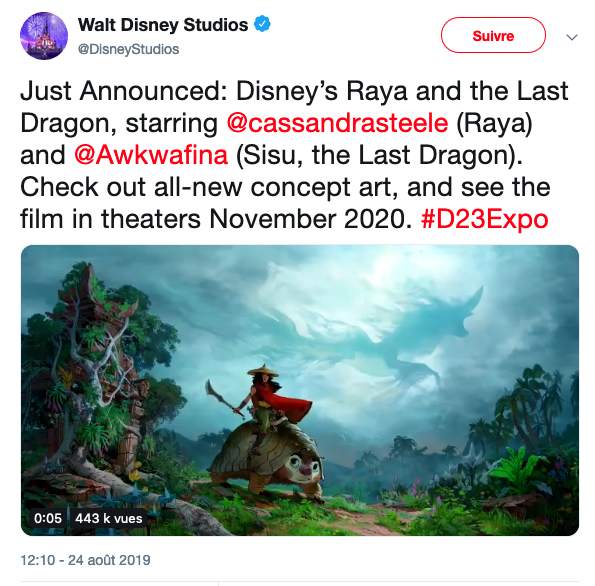This screenshot has width=595, height=586.
Task: Open the 12:10 - 24 août 2019 timestamp
Action: point(85,560)
